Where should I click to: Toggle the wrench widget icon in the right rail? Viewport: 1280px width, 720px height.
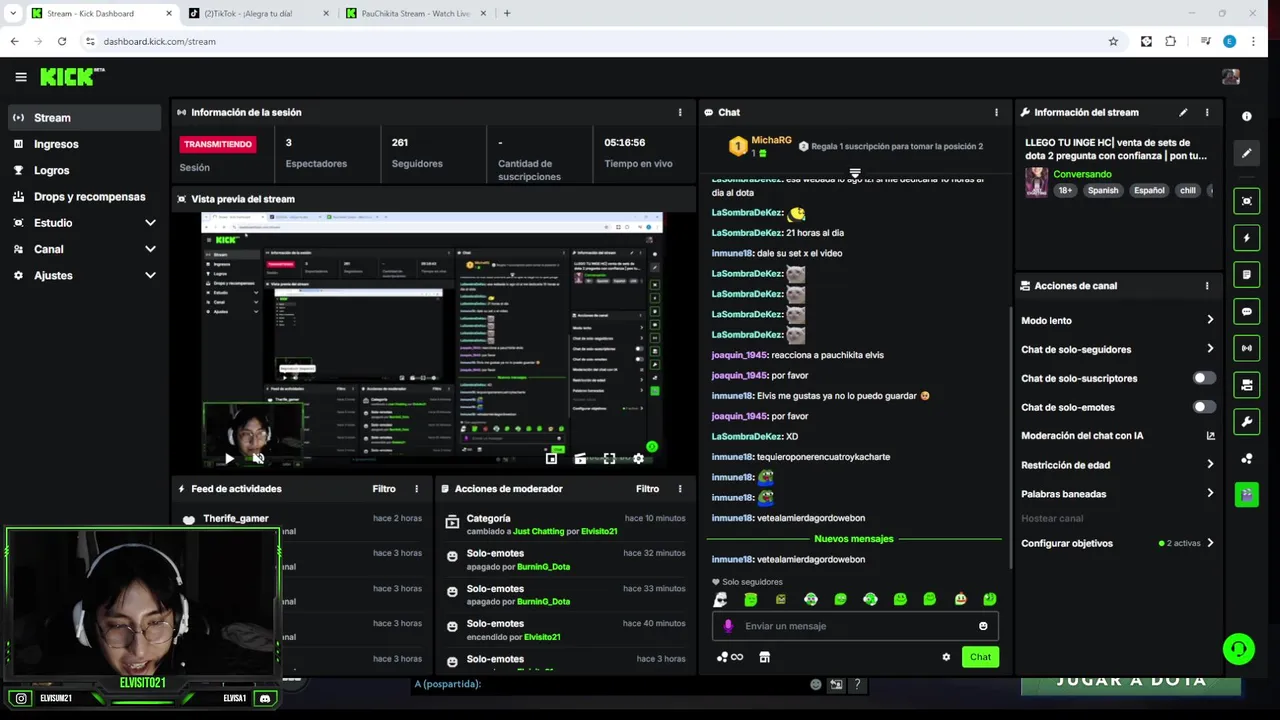pyautogui.click(x=1246, y=421)
